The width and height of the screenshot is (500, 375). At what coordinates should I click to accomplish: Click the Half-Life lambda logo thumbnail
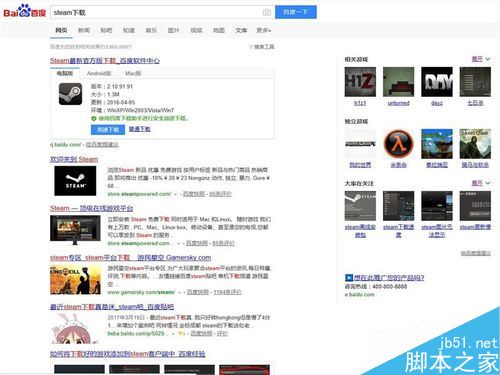pyautogui.click(x=398, y=144)
